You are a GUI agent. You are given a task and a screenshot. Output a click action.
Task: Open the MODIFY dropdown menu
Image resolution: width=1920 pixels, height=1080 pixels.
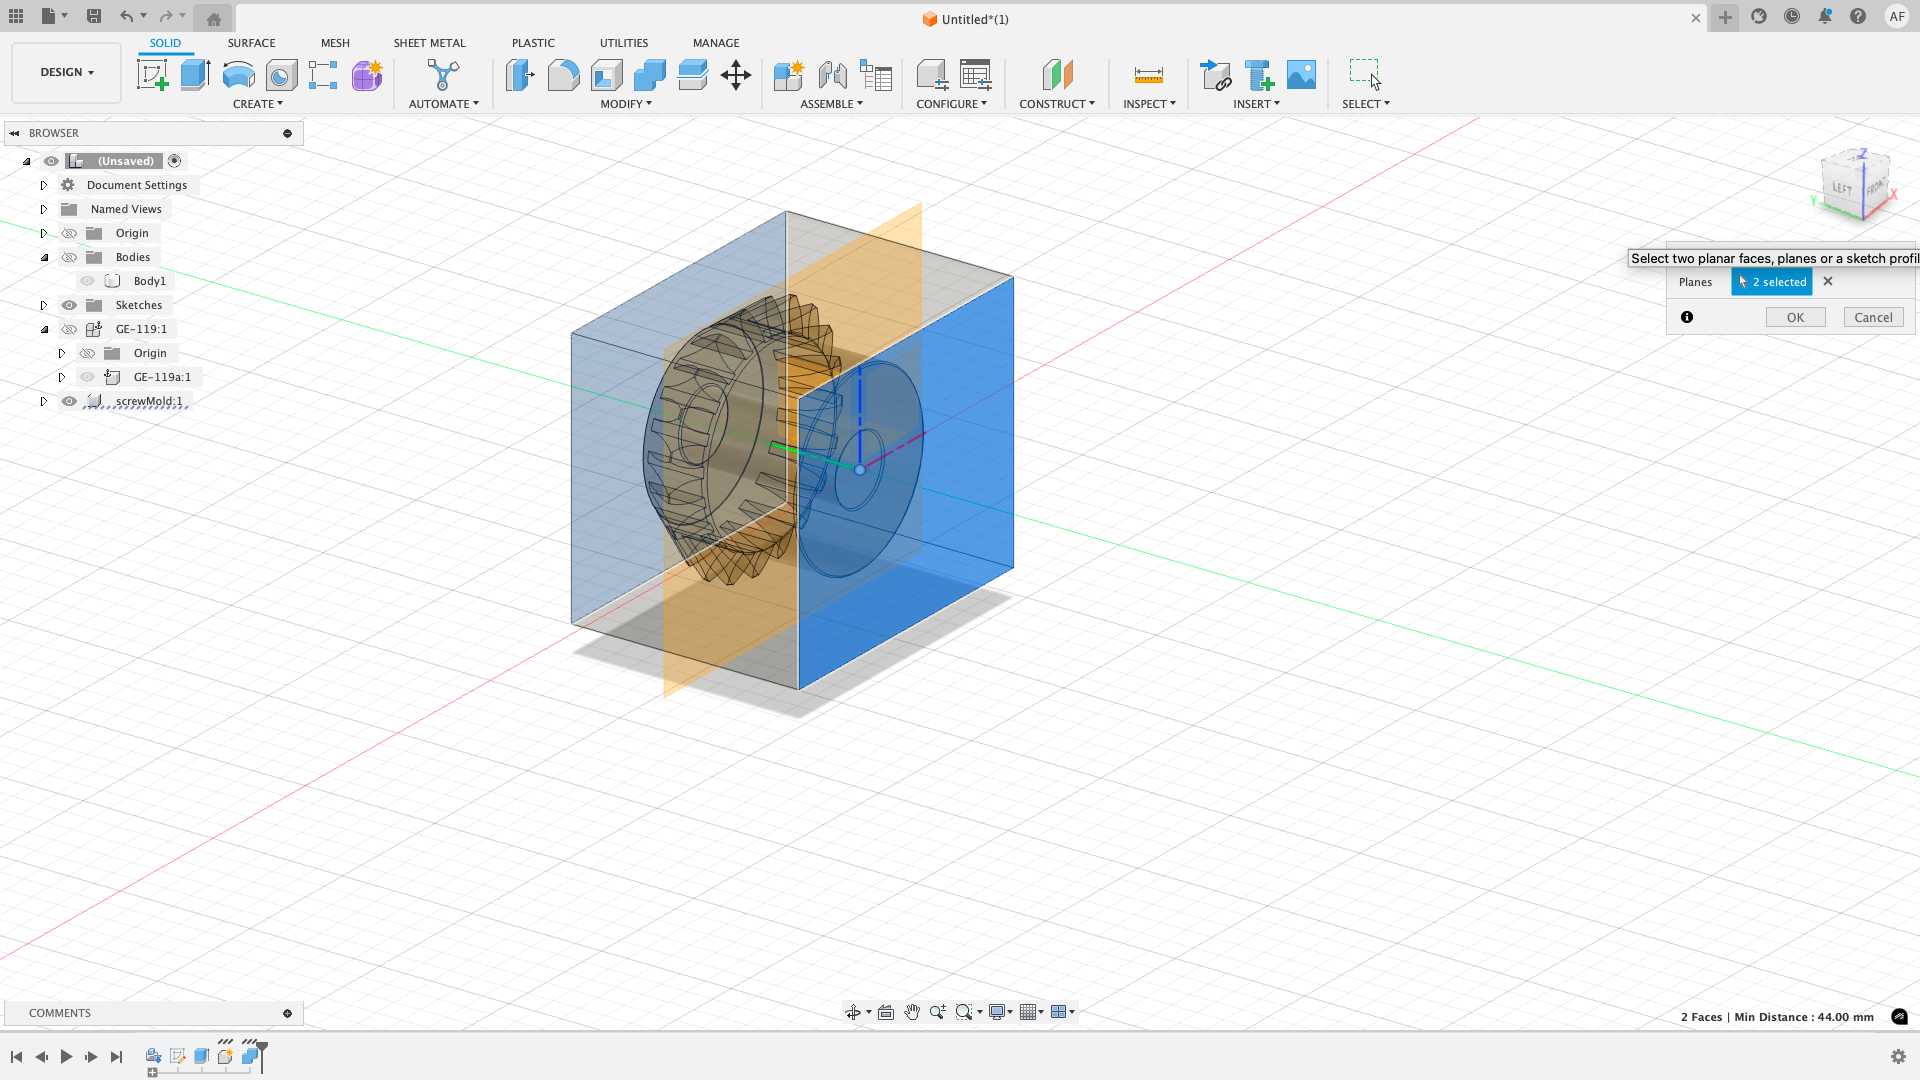pyautogui.click(x=626, y=104)
